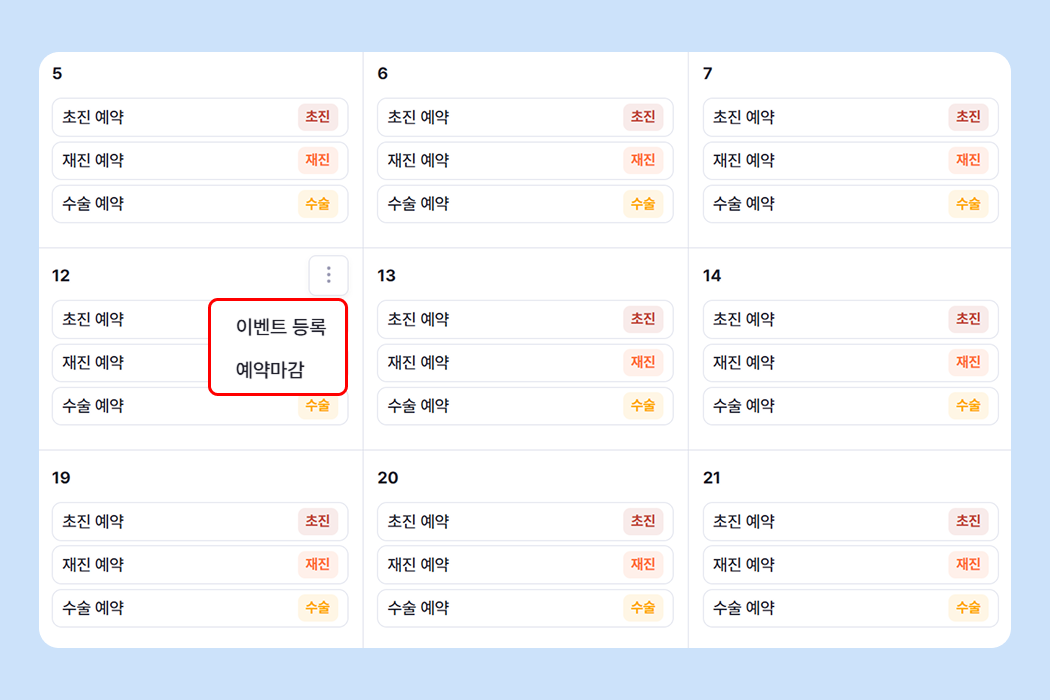Click the 수술 badge on day 7
The width and height of the screenshot is (1050, 700).
point(968,204)
